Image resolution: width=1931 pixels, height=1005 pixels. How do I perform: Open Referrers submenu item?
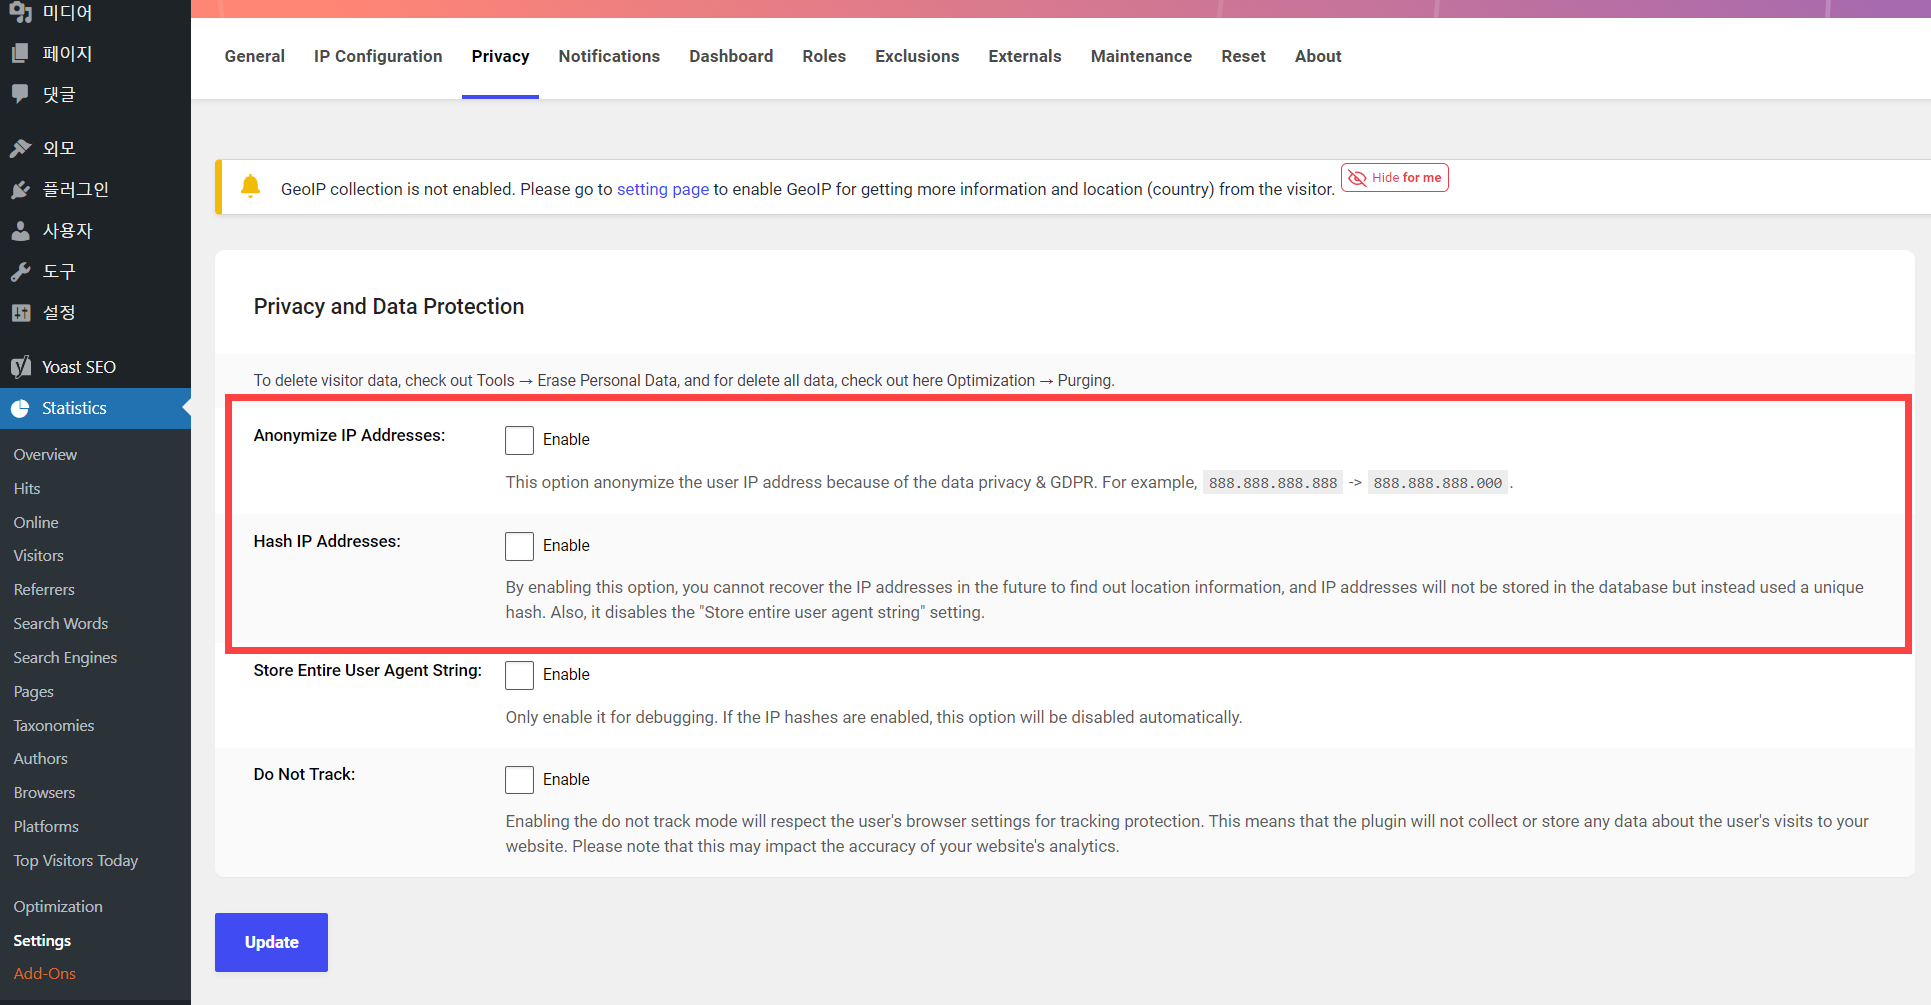click(44, 589)
